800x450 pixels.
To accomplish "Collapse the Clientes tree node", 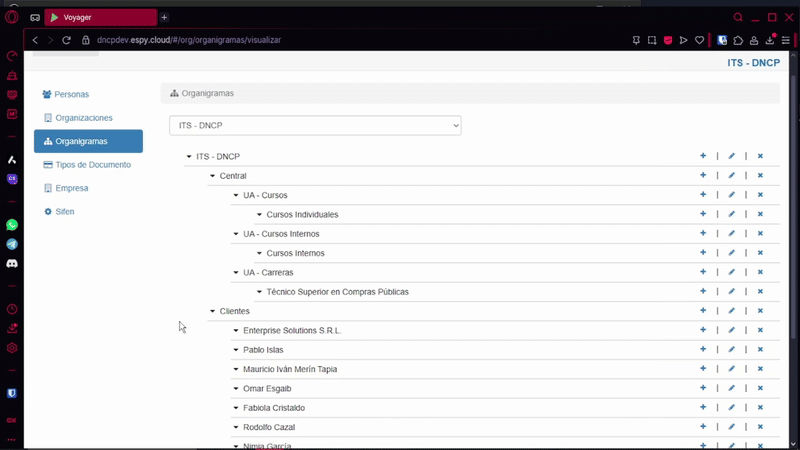I will coord(213,312).
